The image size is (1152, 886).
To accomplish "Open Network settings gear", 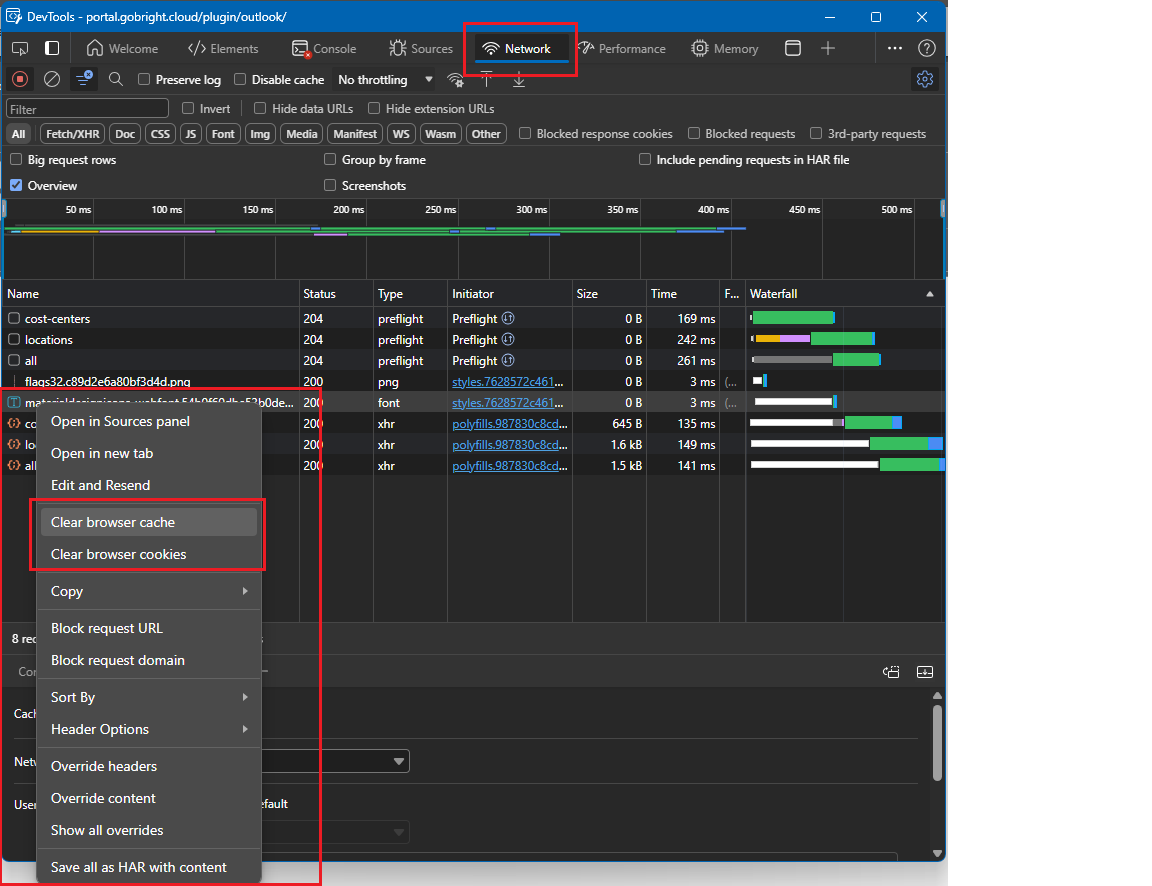I will coord(925,79).
